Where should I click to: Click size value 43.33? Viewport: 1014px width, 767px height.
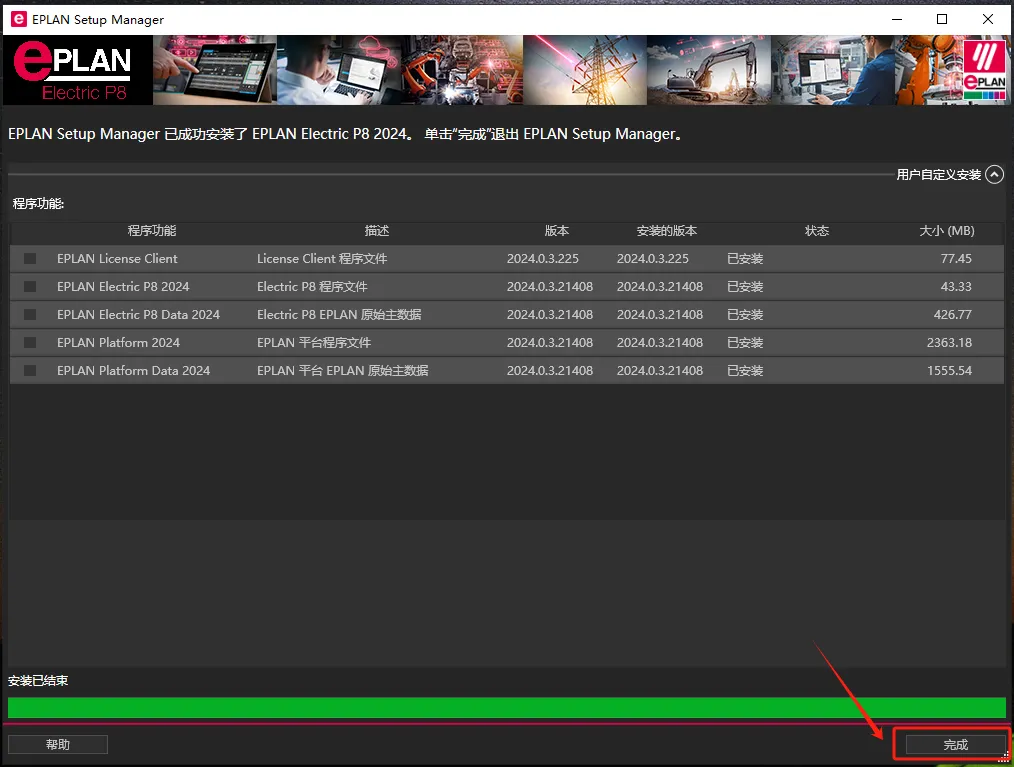[956, 286]
